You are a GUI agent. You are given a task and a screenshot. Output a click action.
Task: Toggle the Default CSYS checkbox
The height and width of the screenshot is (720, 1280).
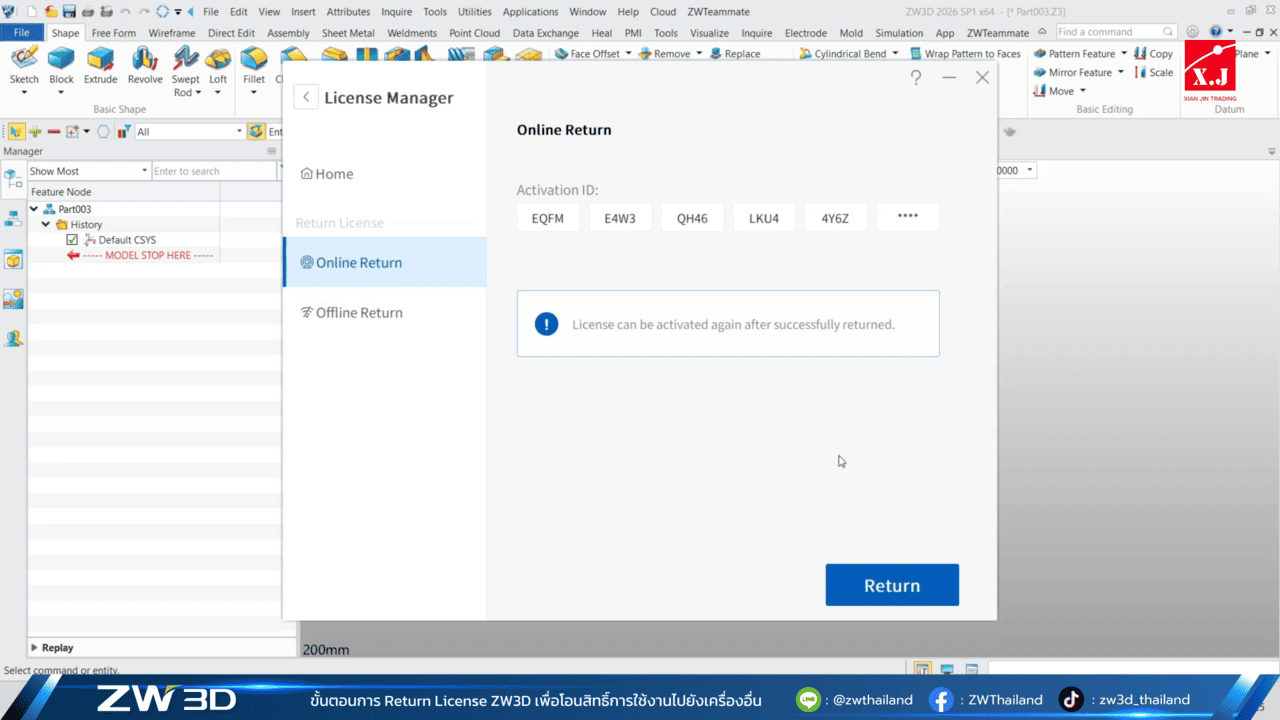coord(72,240)
